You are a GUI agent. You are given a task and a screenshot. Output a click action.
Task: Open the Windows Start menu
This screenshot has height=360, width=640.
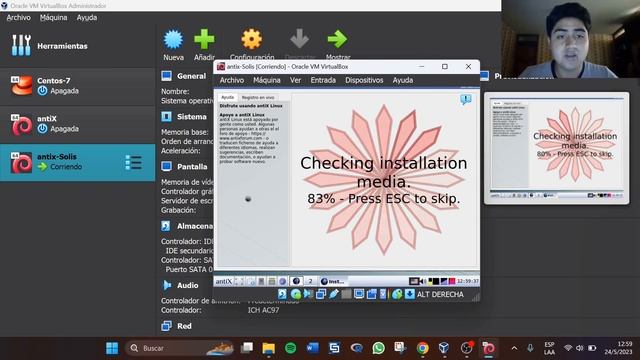click(x=112, y=348)
